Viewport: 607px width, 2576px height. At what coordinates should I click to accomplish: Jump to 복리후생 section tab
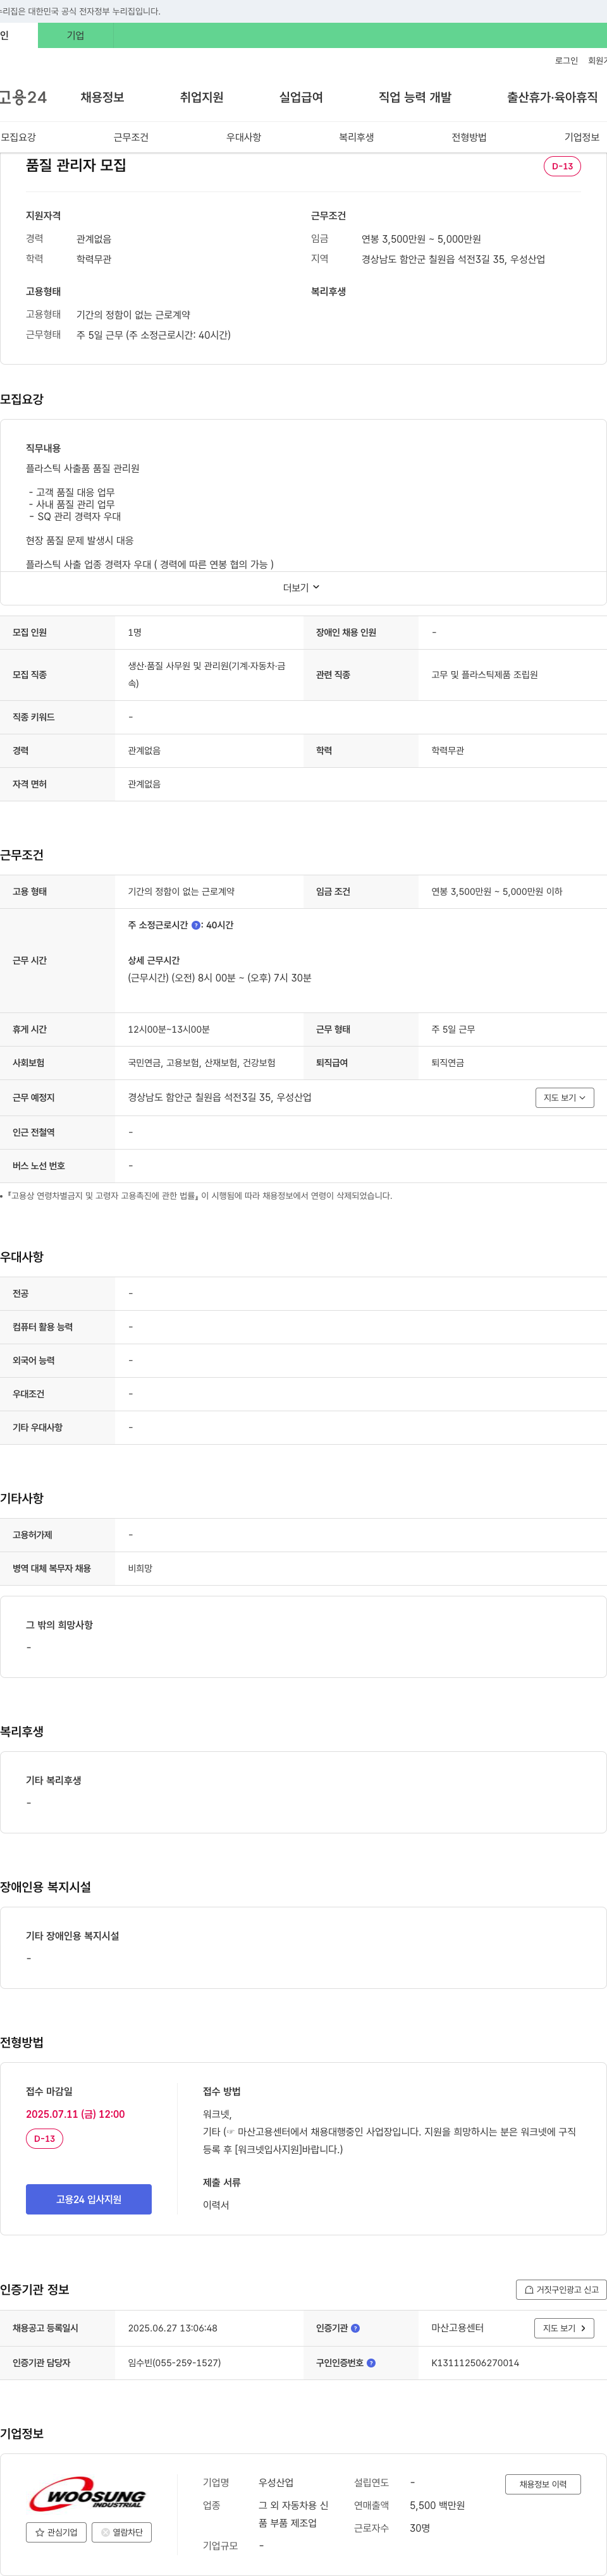[356, 137]
